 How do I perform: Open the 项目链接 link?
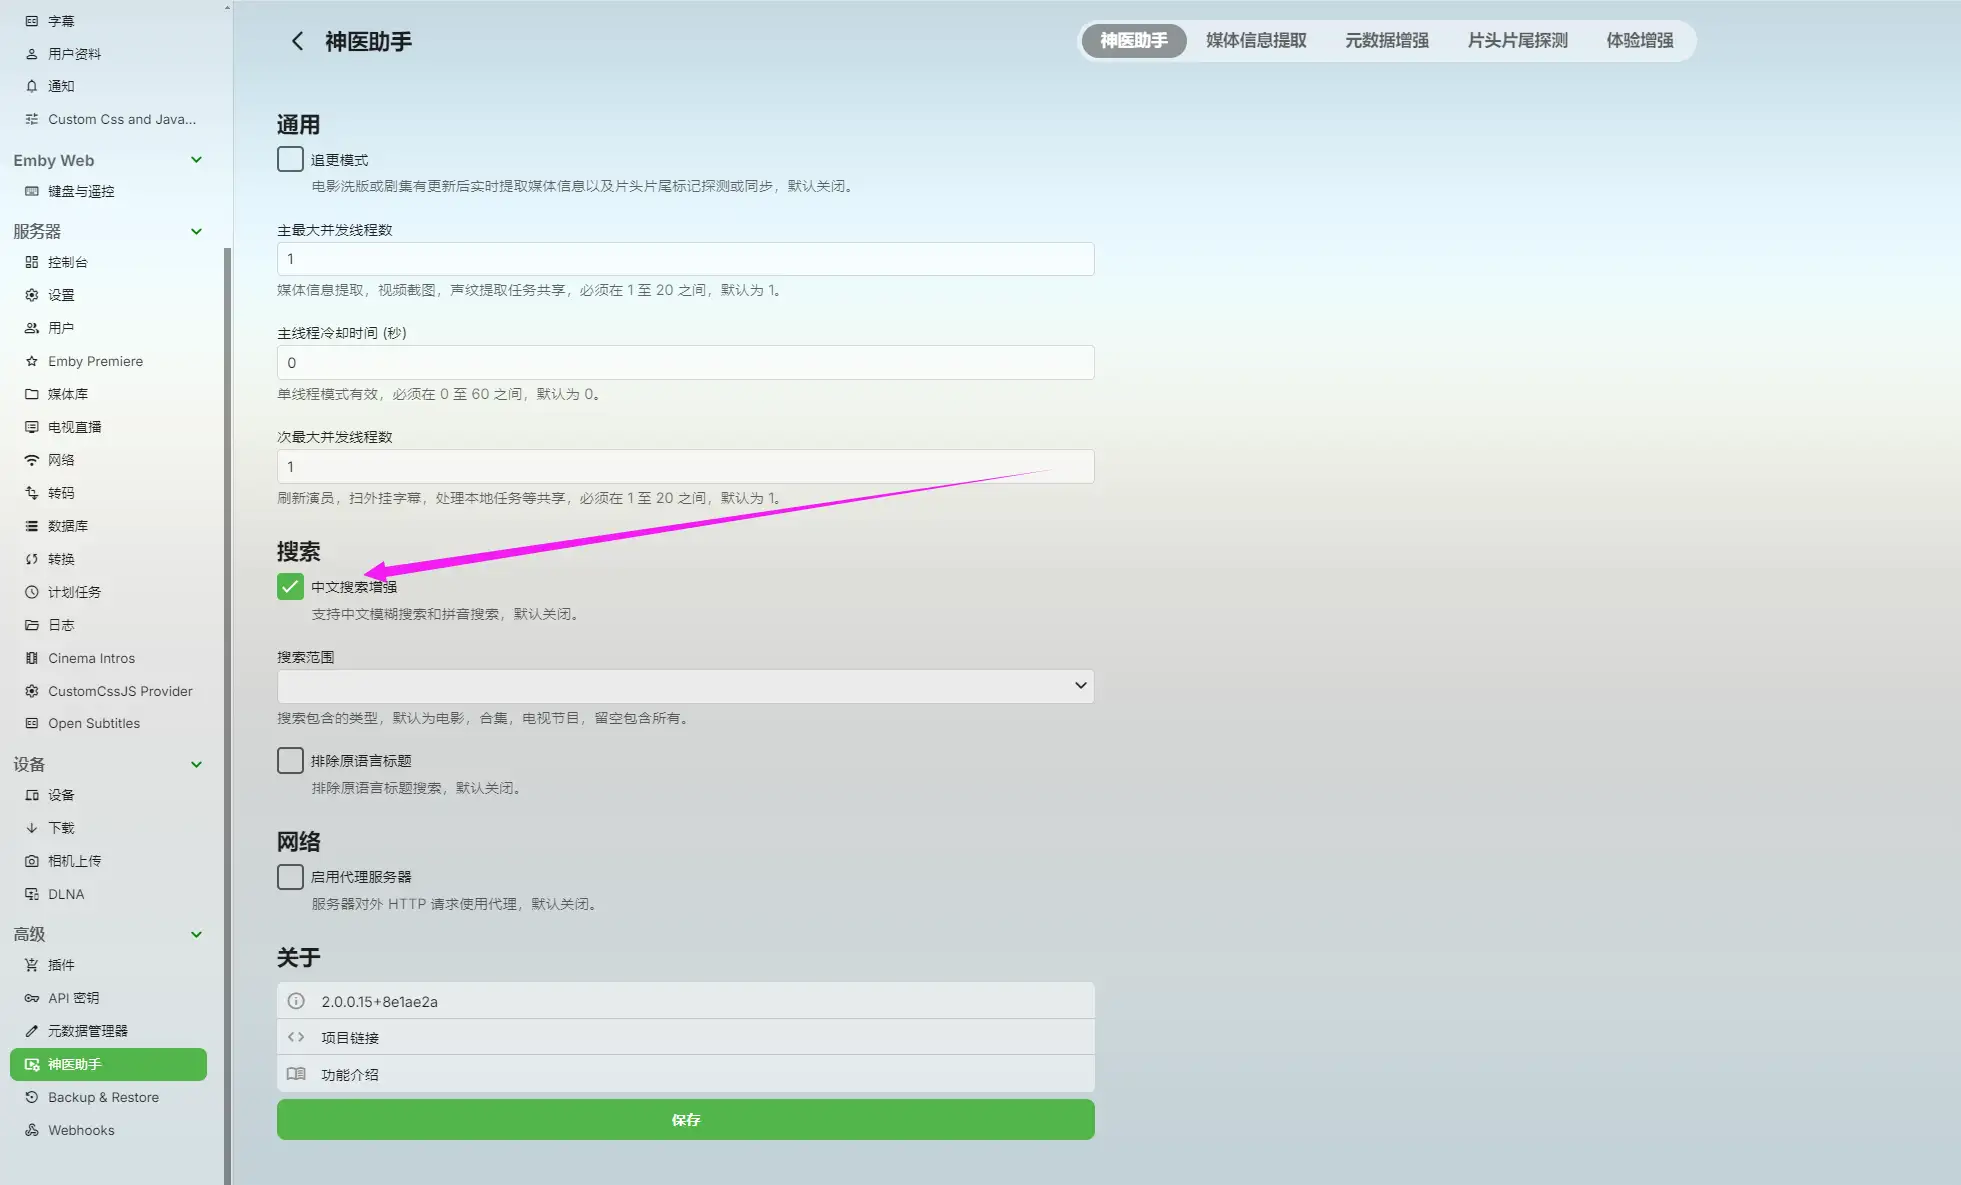[350, 1038]
